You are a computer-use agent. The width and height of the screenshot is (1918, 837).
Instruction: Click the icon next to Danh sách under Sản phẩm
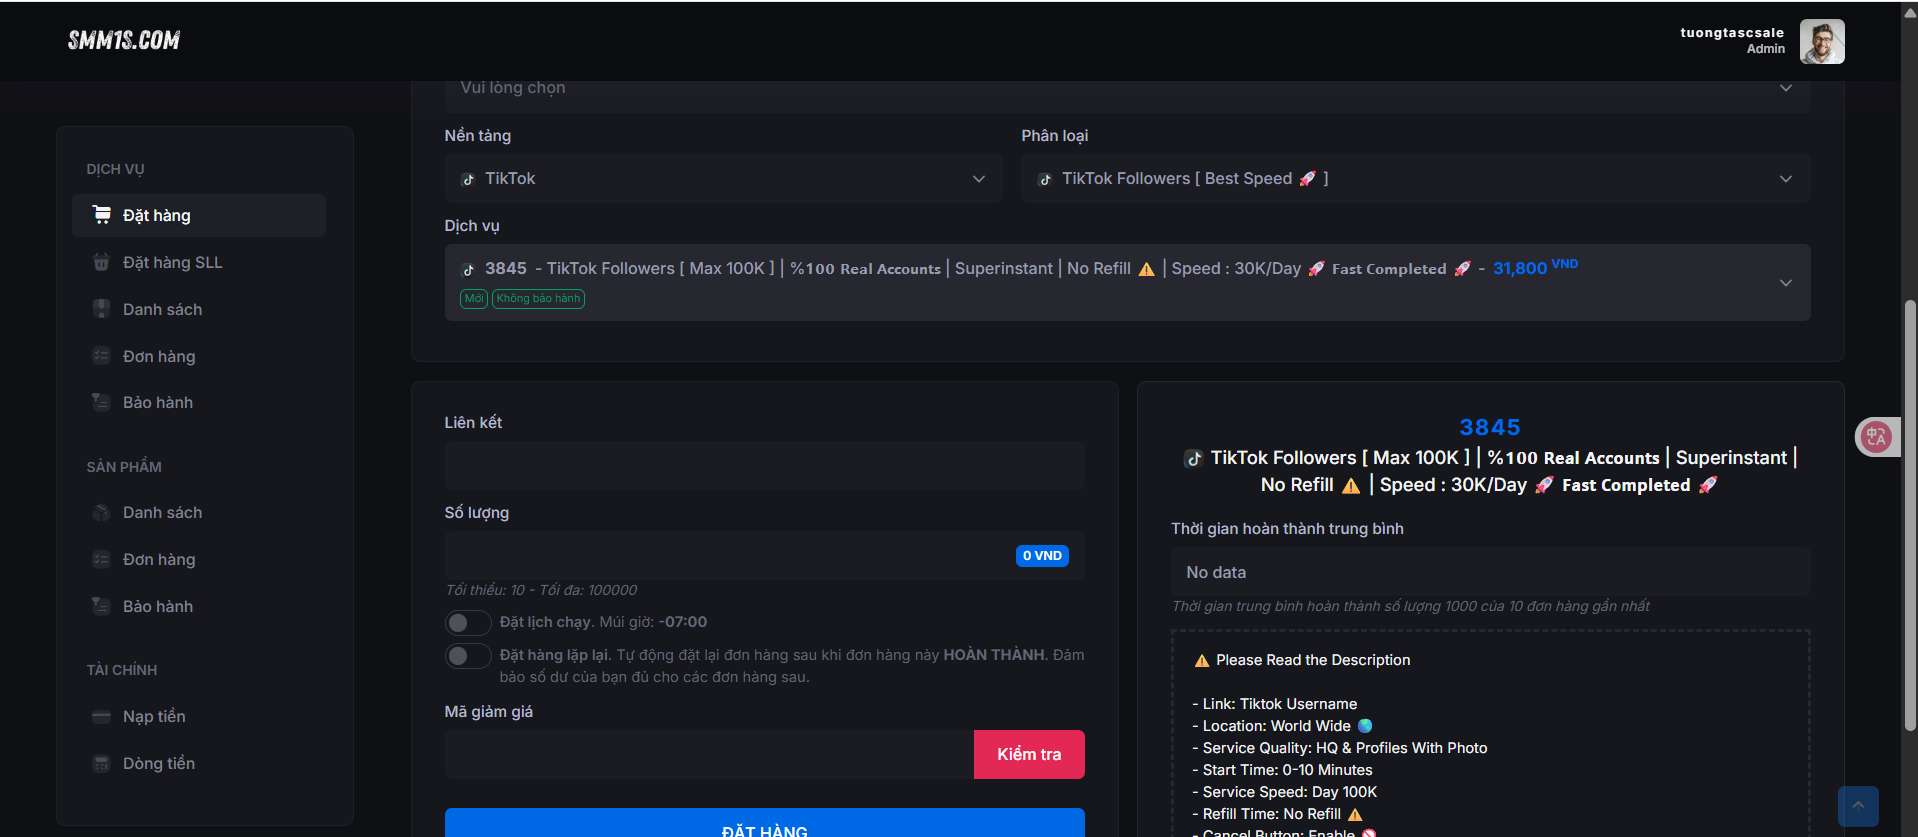point(101,512)
